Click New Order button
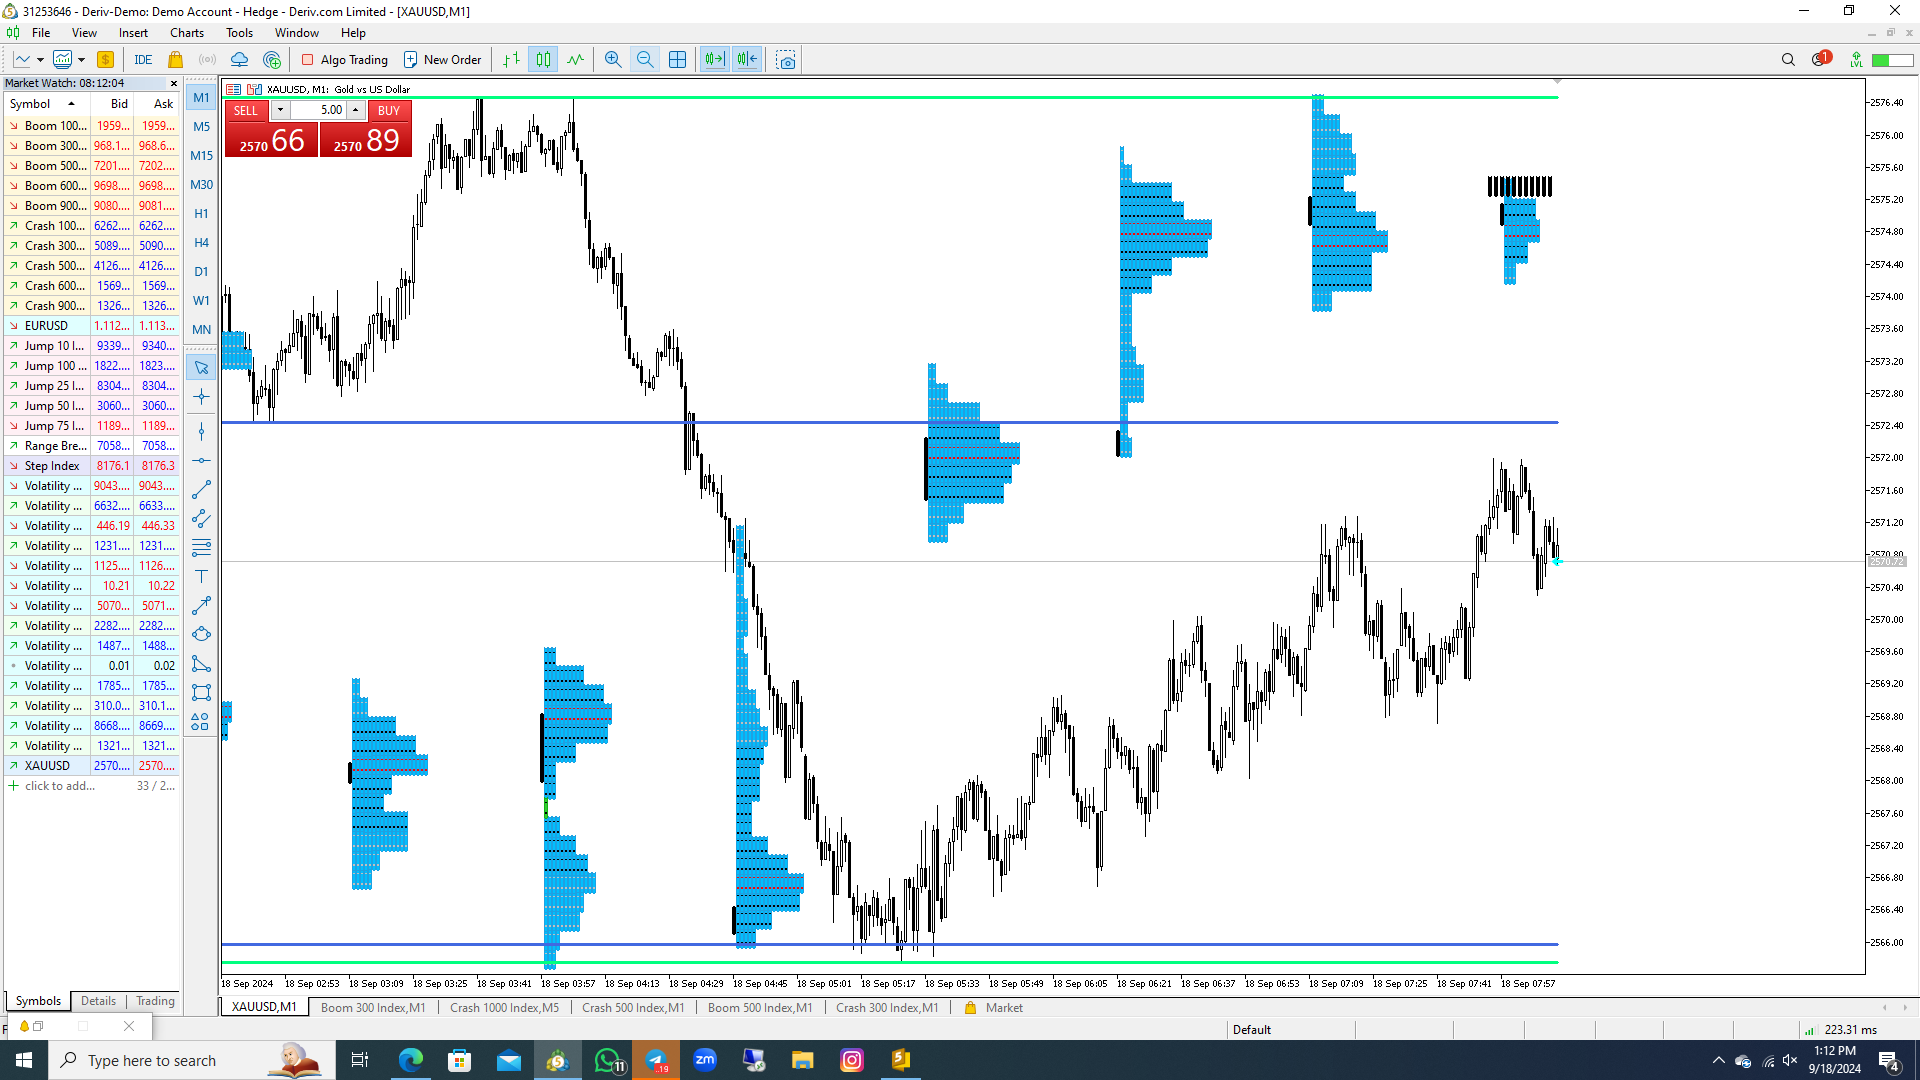 442,60
